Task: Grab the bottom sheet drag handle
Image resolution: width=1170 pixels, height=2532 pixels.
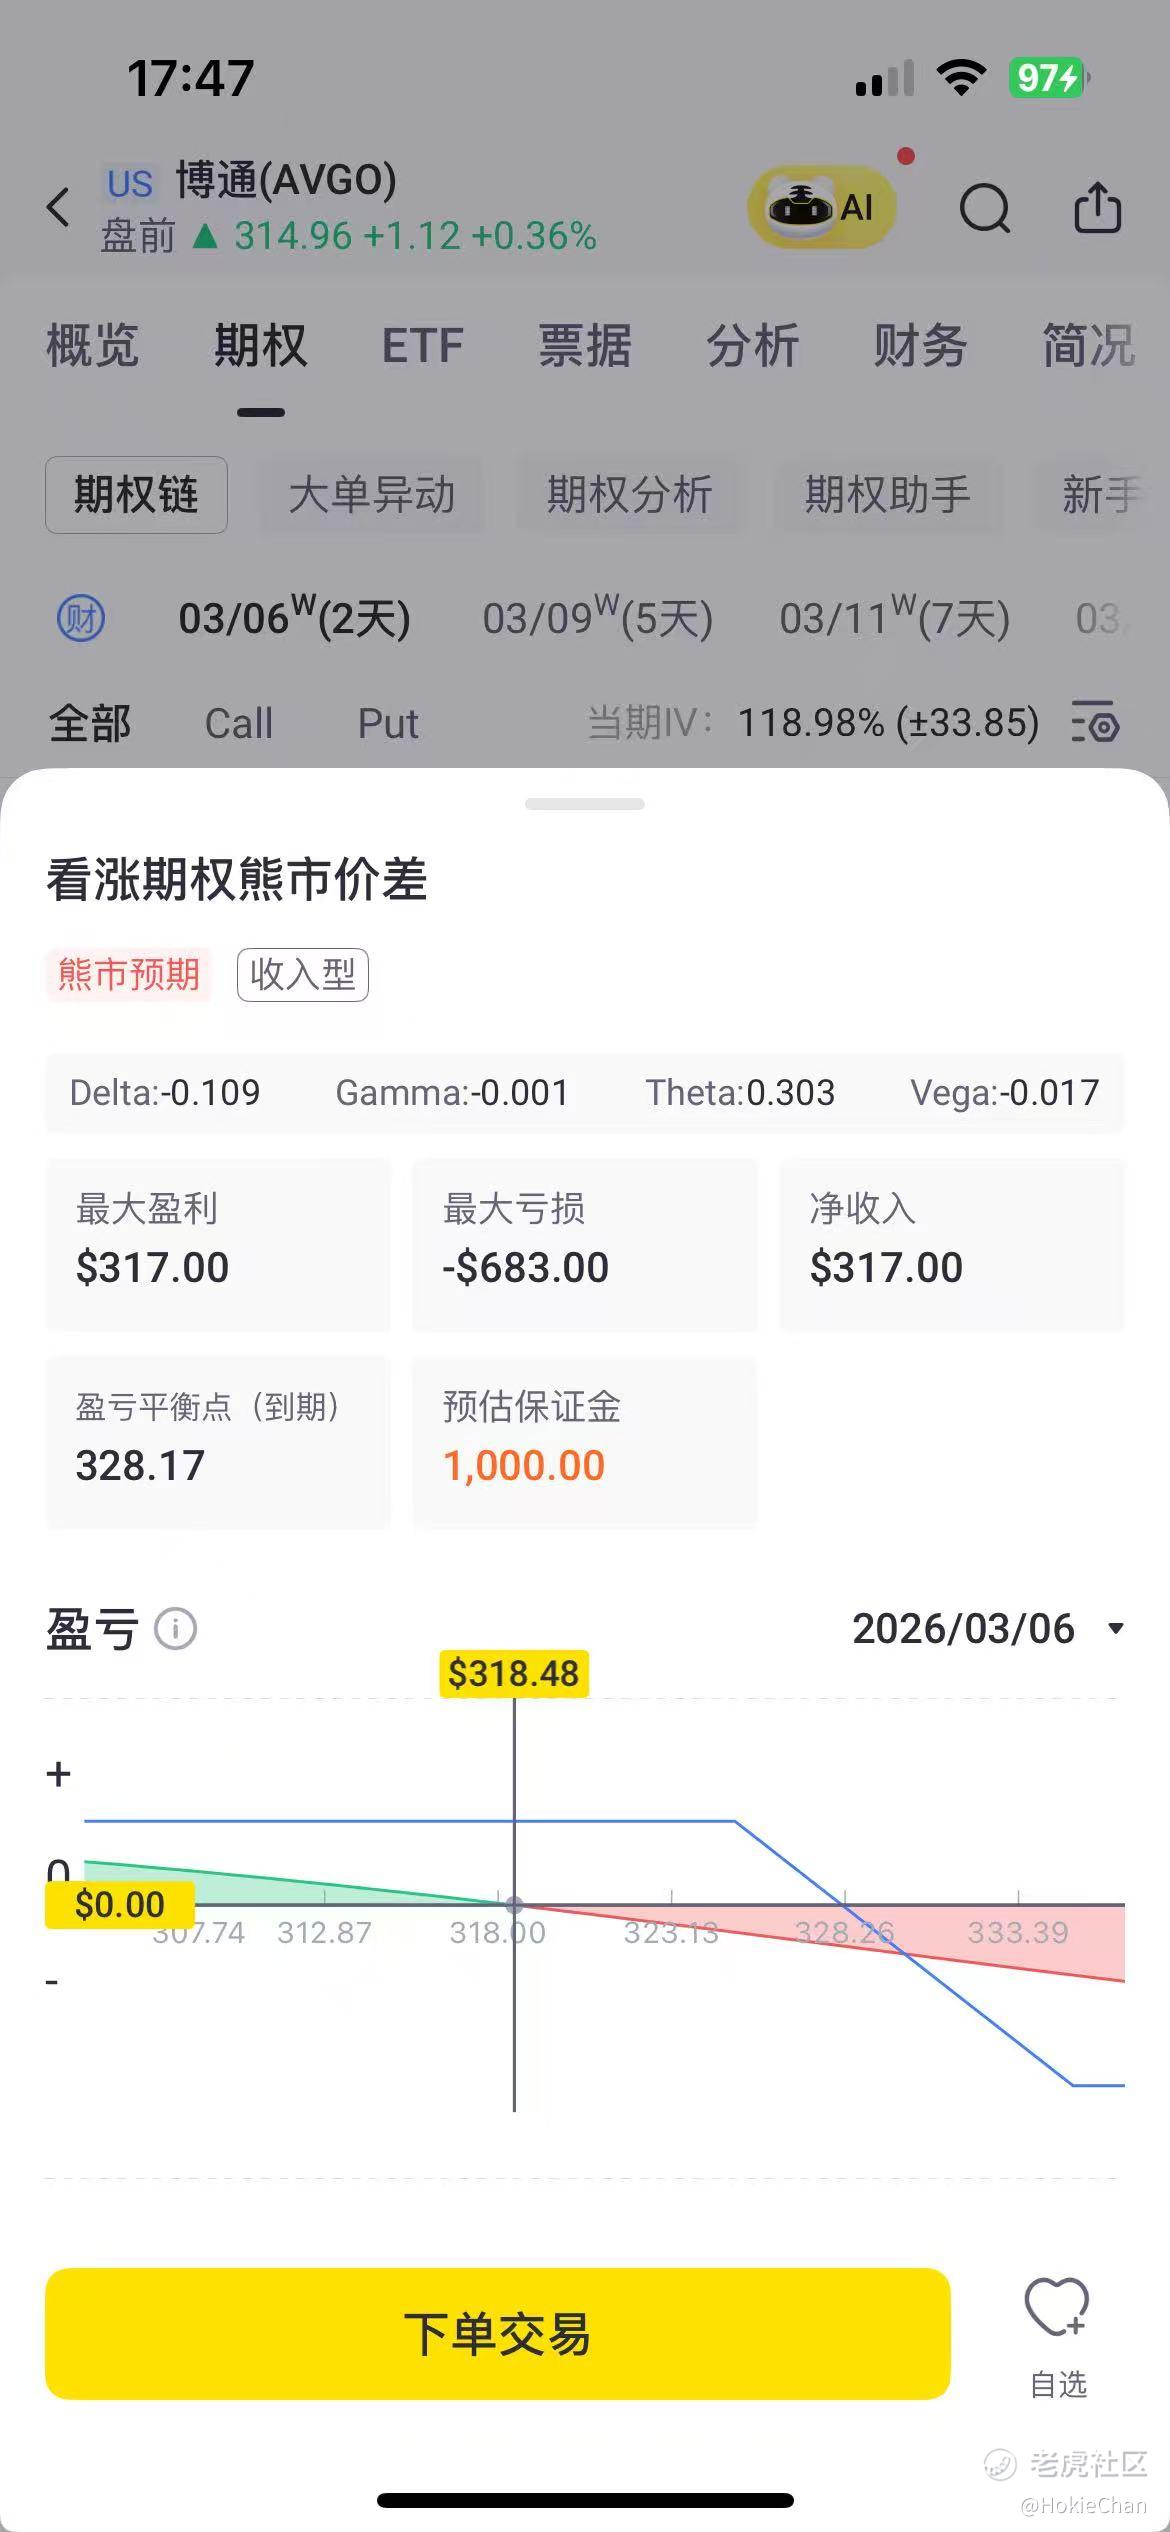Action: point(585,804)
